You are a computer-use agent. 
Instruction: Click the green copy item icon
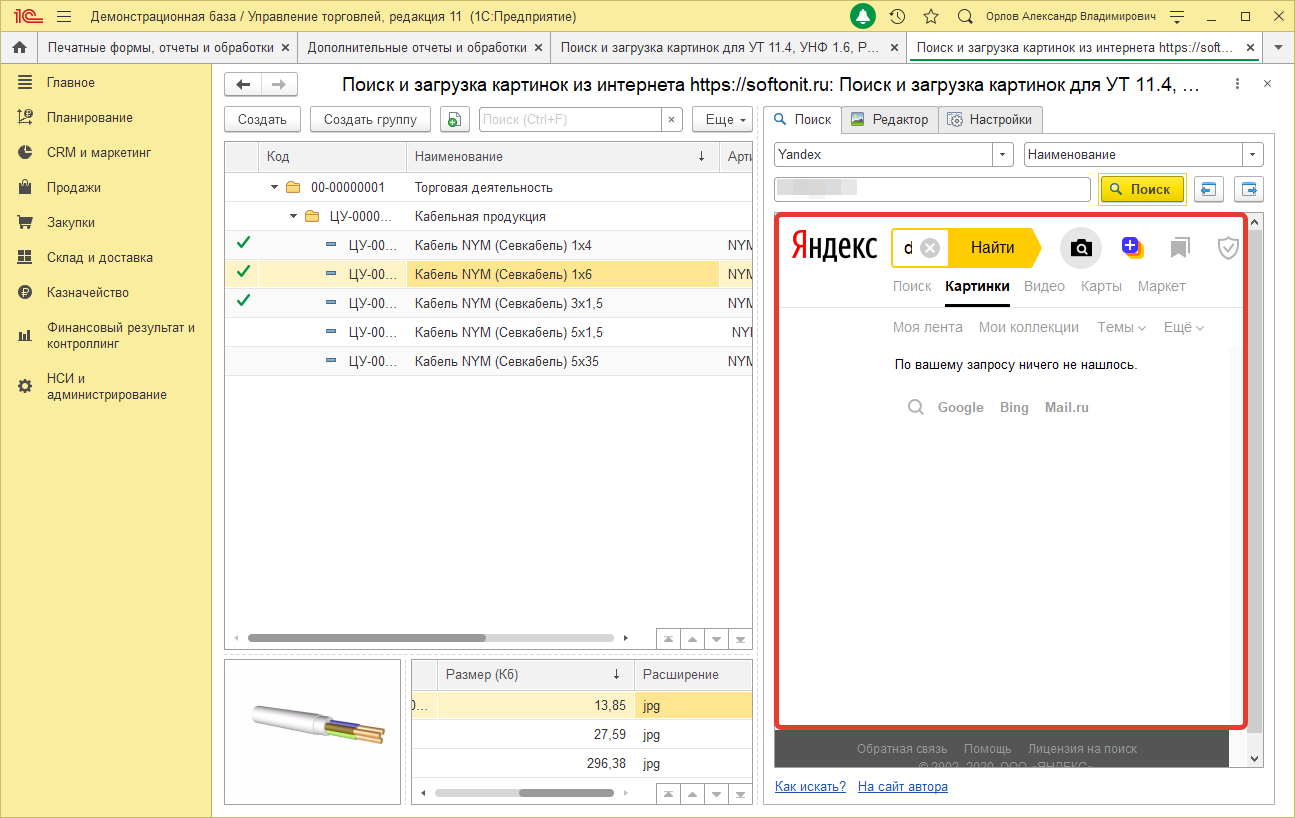(x=455, y=119)
